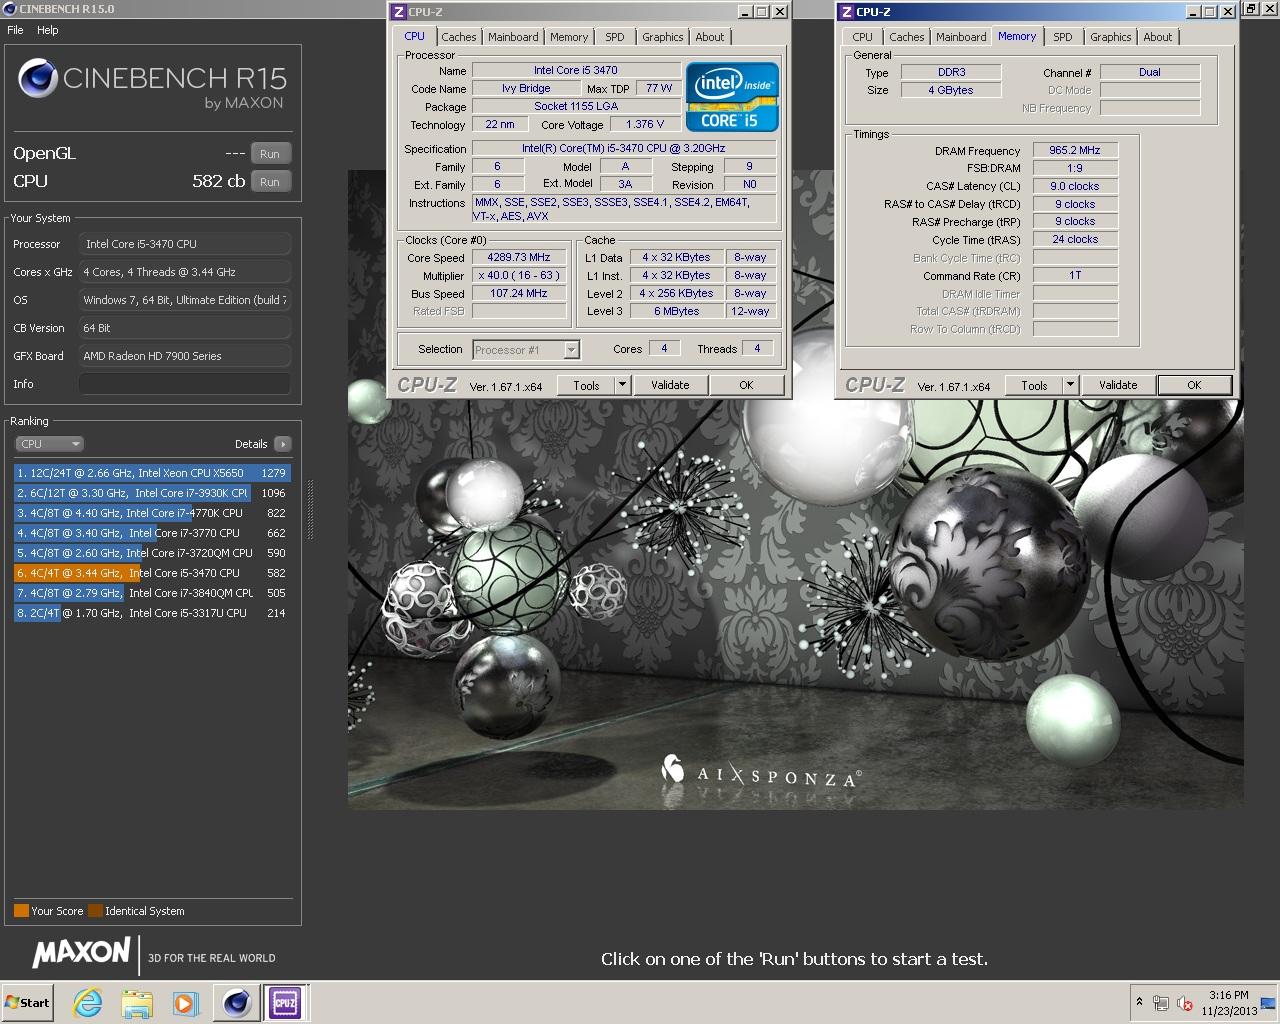Click Validate in right CPU-Z window
Viewport: 1280px width, 1024px height.
coord(1118,385)
